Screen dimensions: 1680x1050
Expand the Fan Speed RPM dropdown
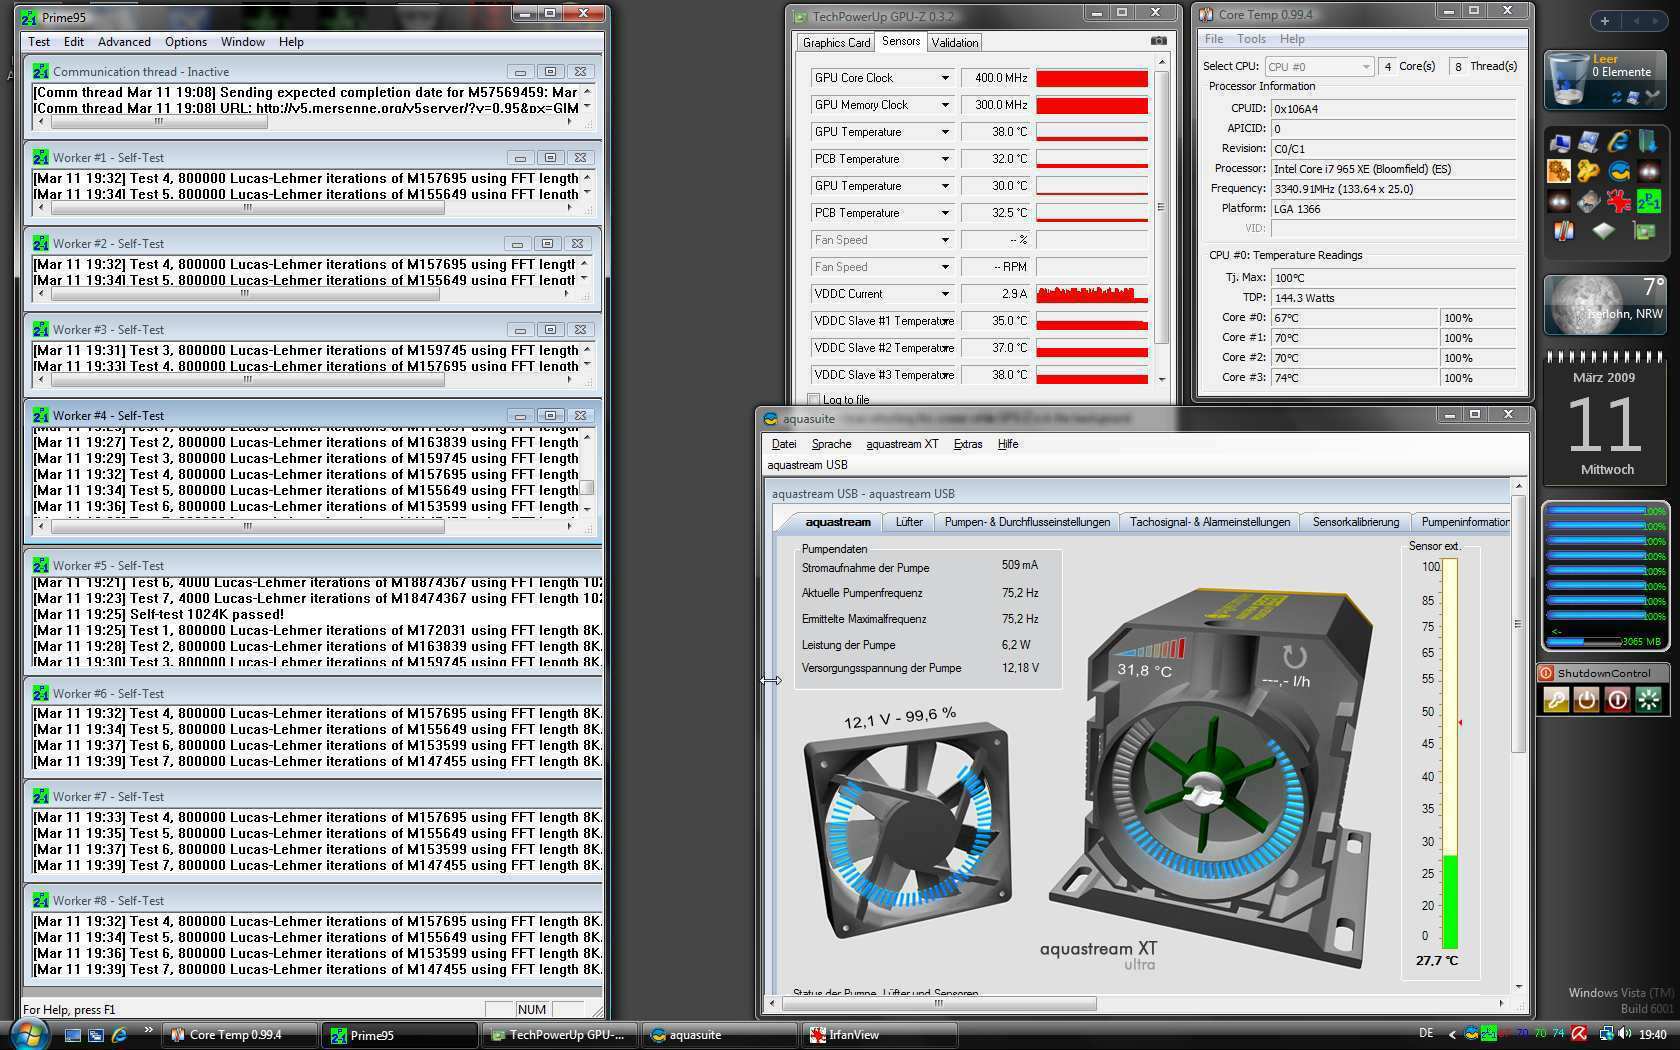[x=944, y=267]
